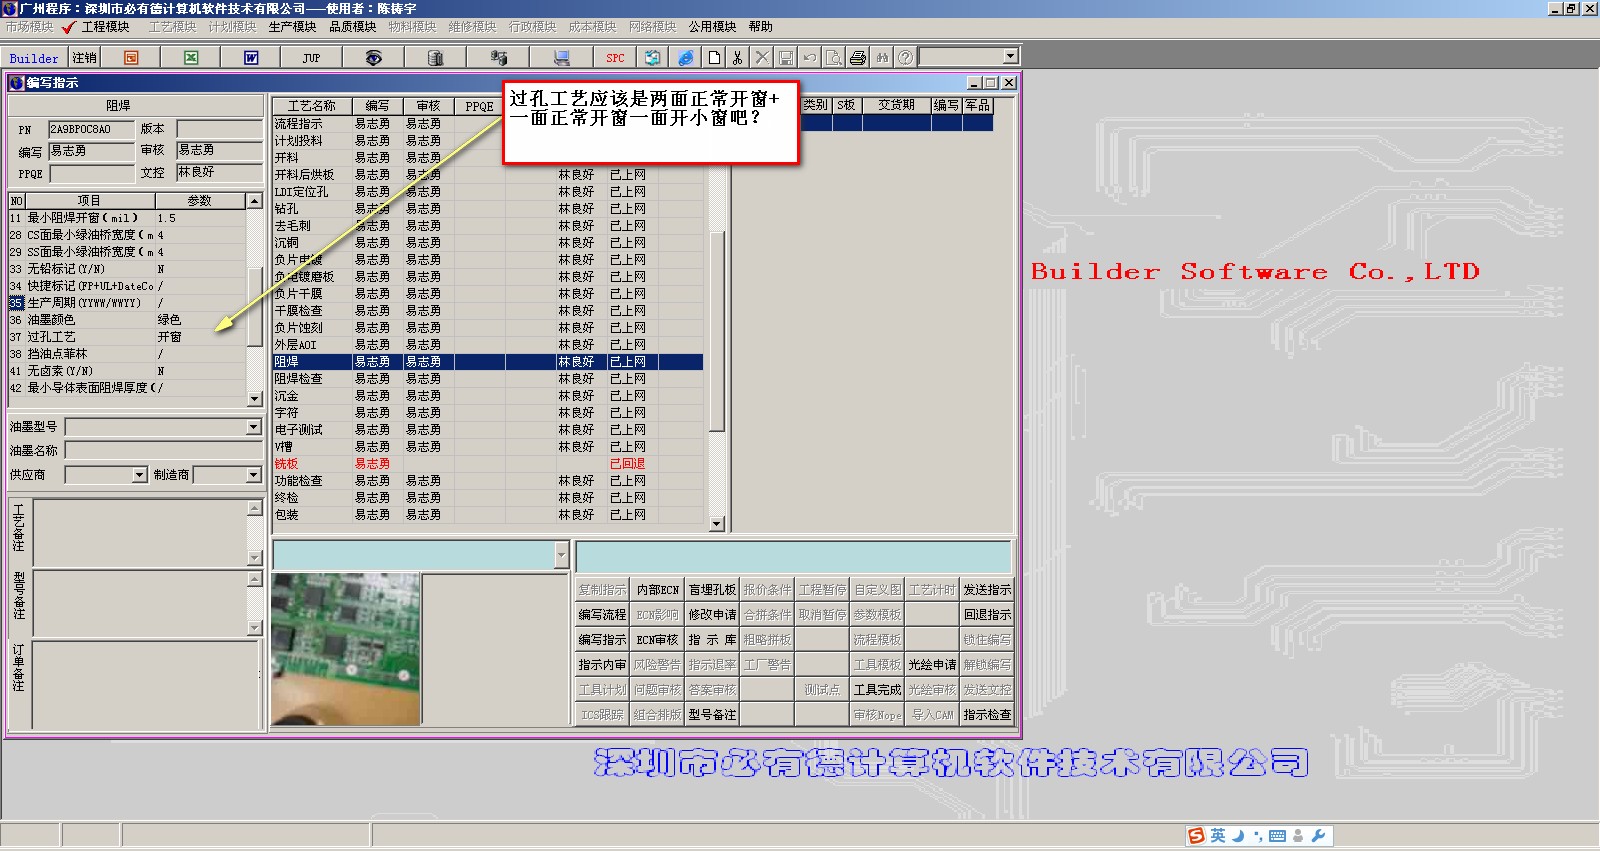This screenshot has height=851, width=1600.
Task: Click the binoculars find icon
Action: 881,58
